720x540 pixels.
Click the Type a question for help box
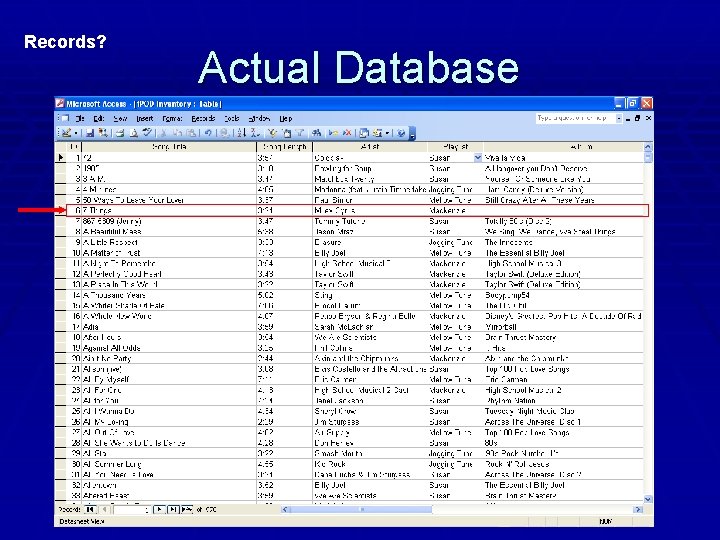point(575,118)
